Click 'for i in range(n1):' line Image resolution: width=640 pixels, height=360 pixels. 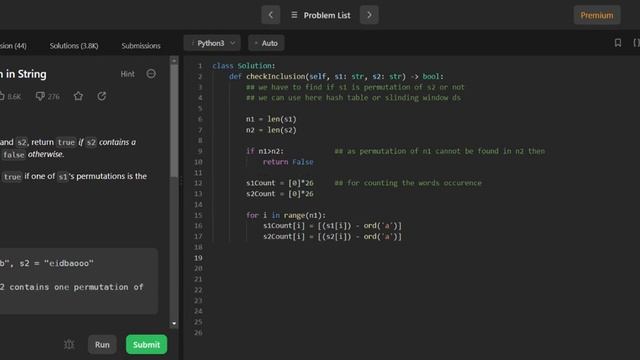coord(286,215)
